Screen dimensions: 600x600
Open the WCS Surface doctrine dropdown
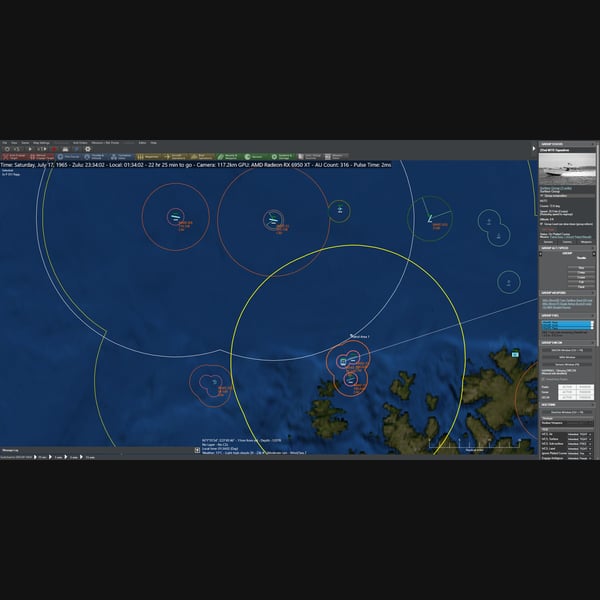[x=580, y=439]
